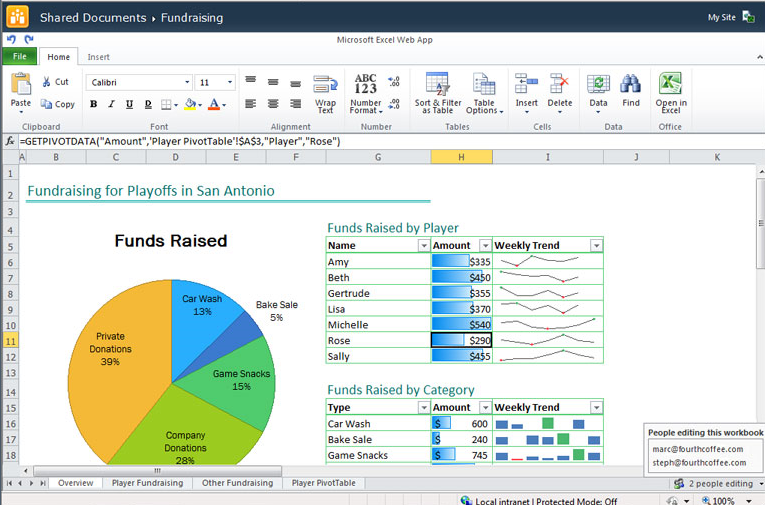Image resolution: width=765 pixels, height=505 pixels.
Task: Click the Fundraising breadcrumb link
Action: [191, 18]
